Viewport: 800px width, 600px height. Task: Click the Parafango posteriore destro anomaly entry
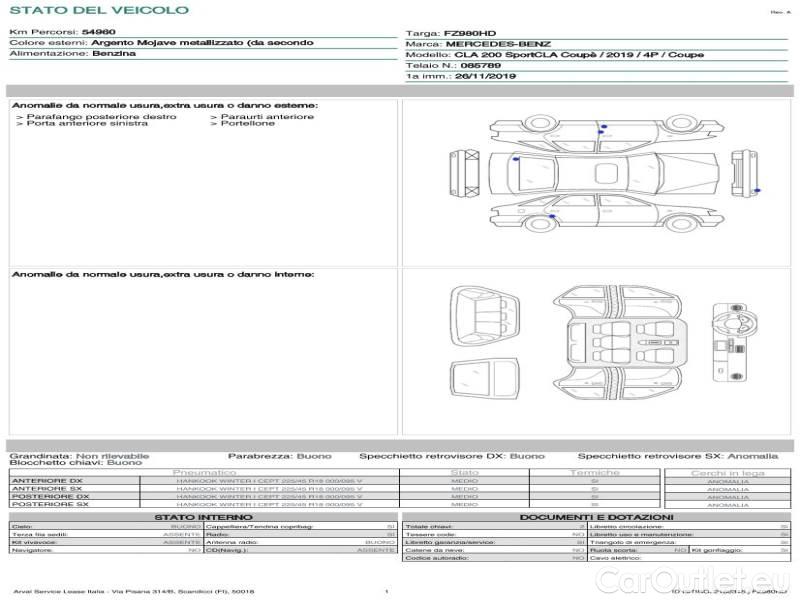click(96, 116)
